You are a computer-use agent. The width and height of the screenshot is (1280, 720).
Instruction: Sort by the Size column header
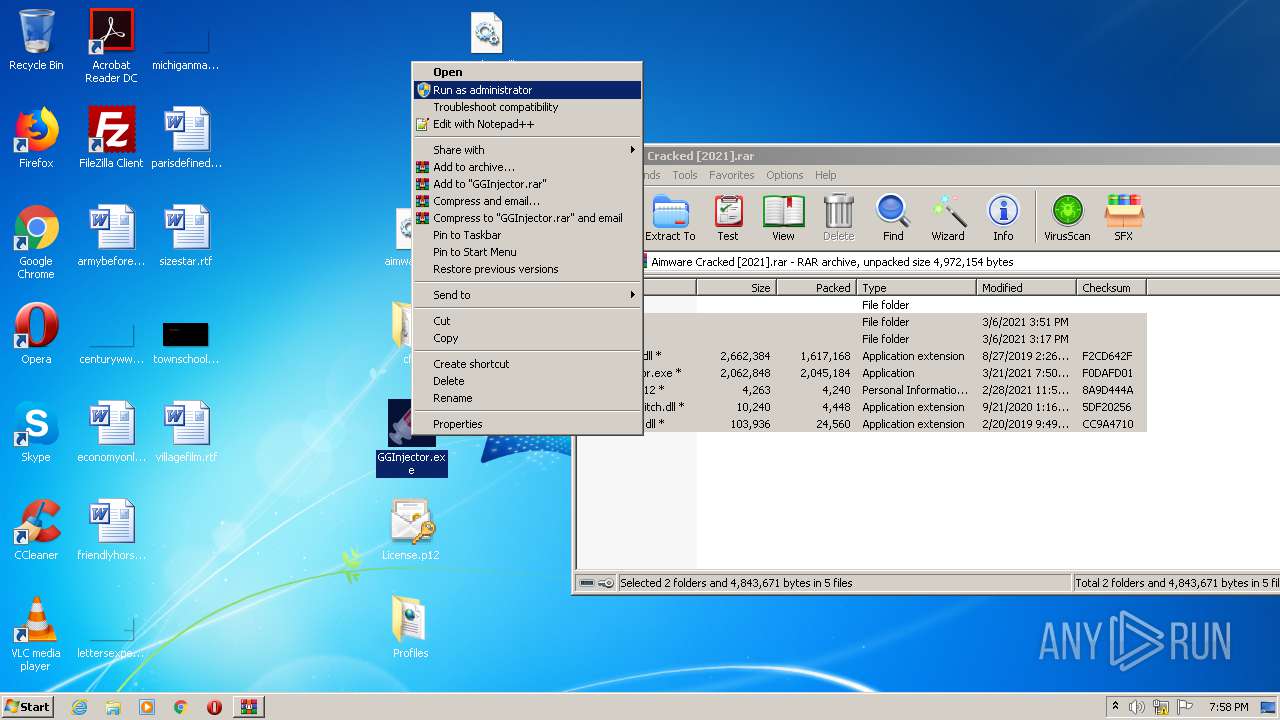click(x=736, y=288)
